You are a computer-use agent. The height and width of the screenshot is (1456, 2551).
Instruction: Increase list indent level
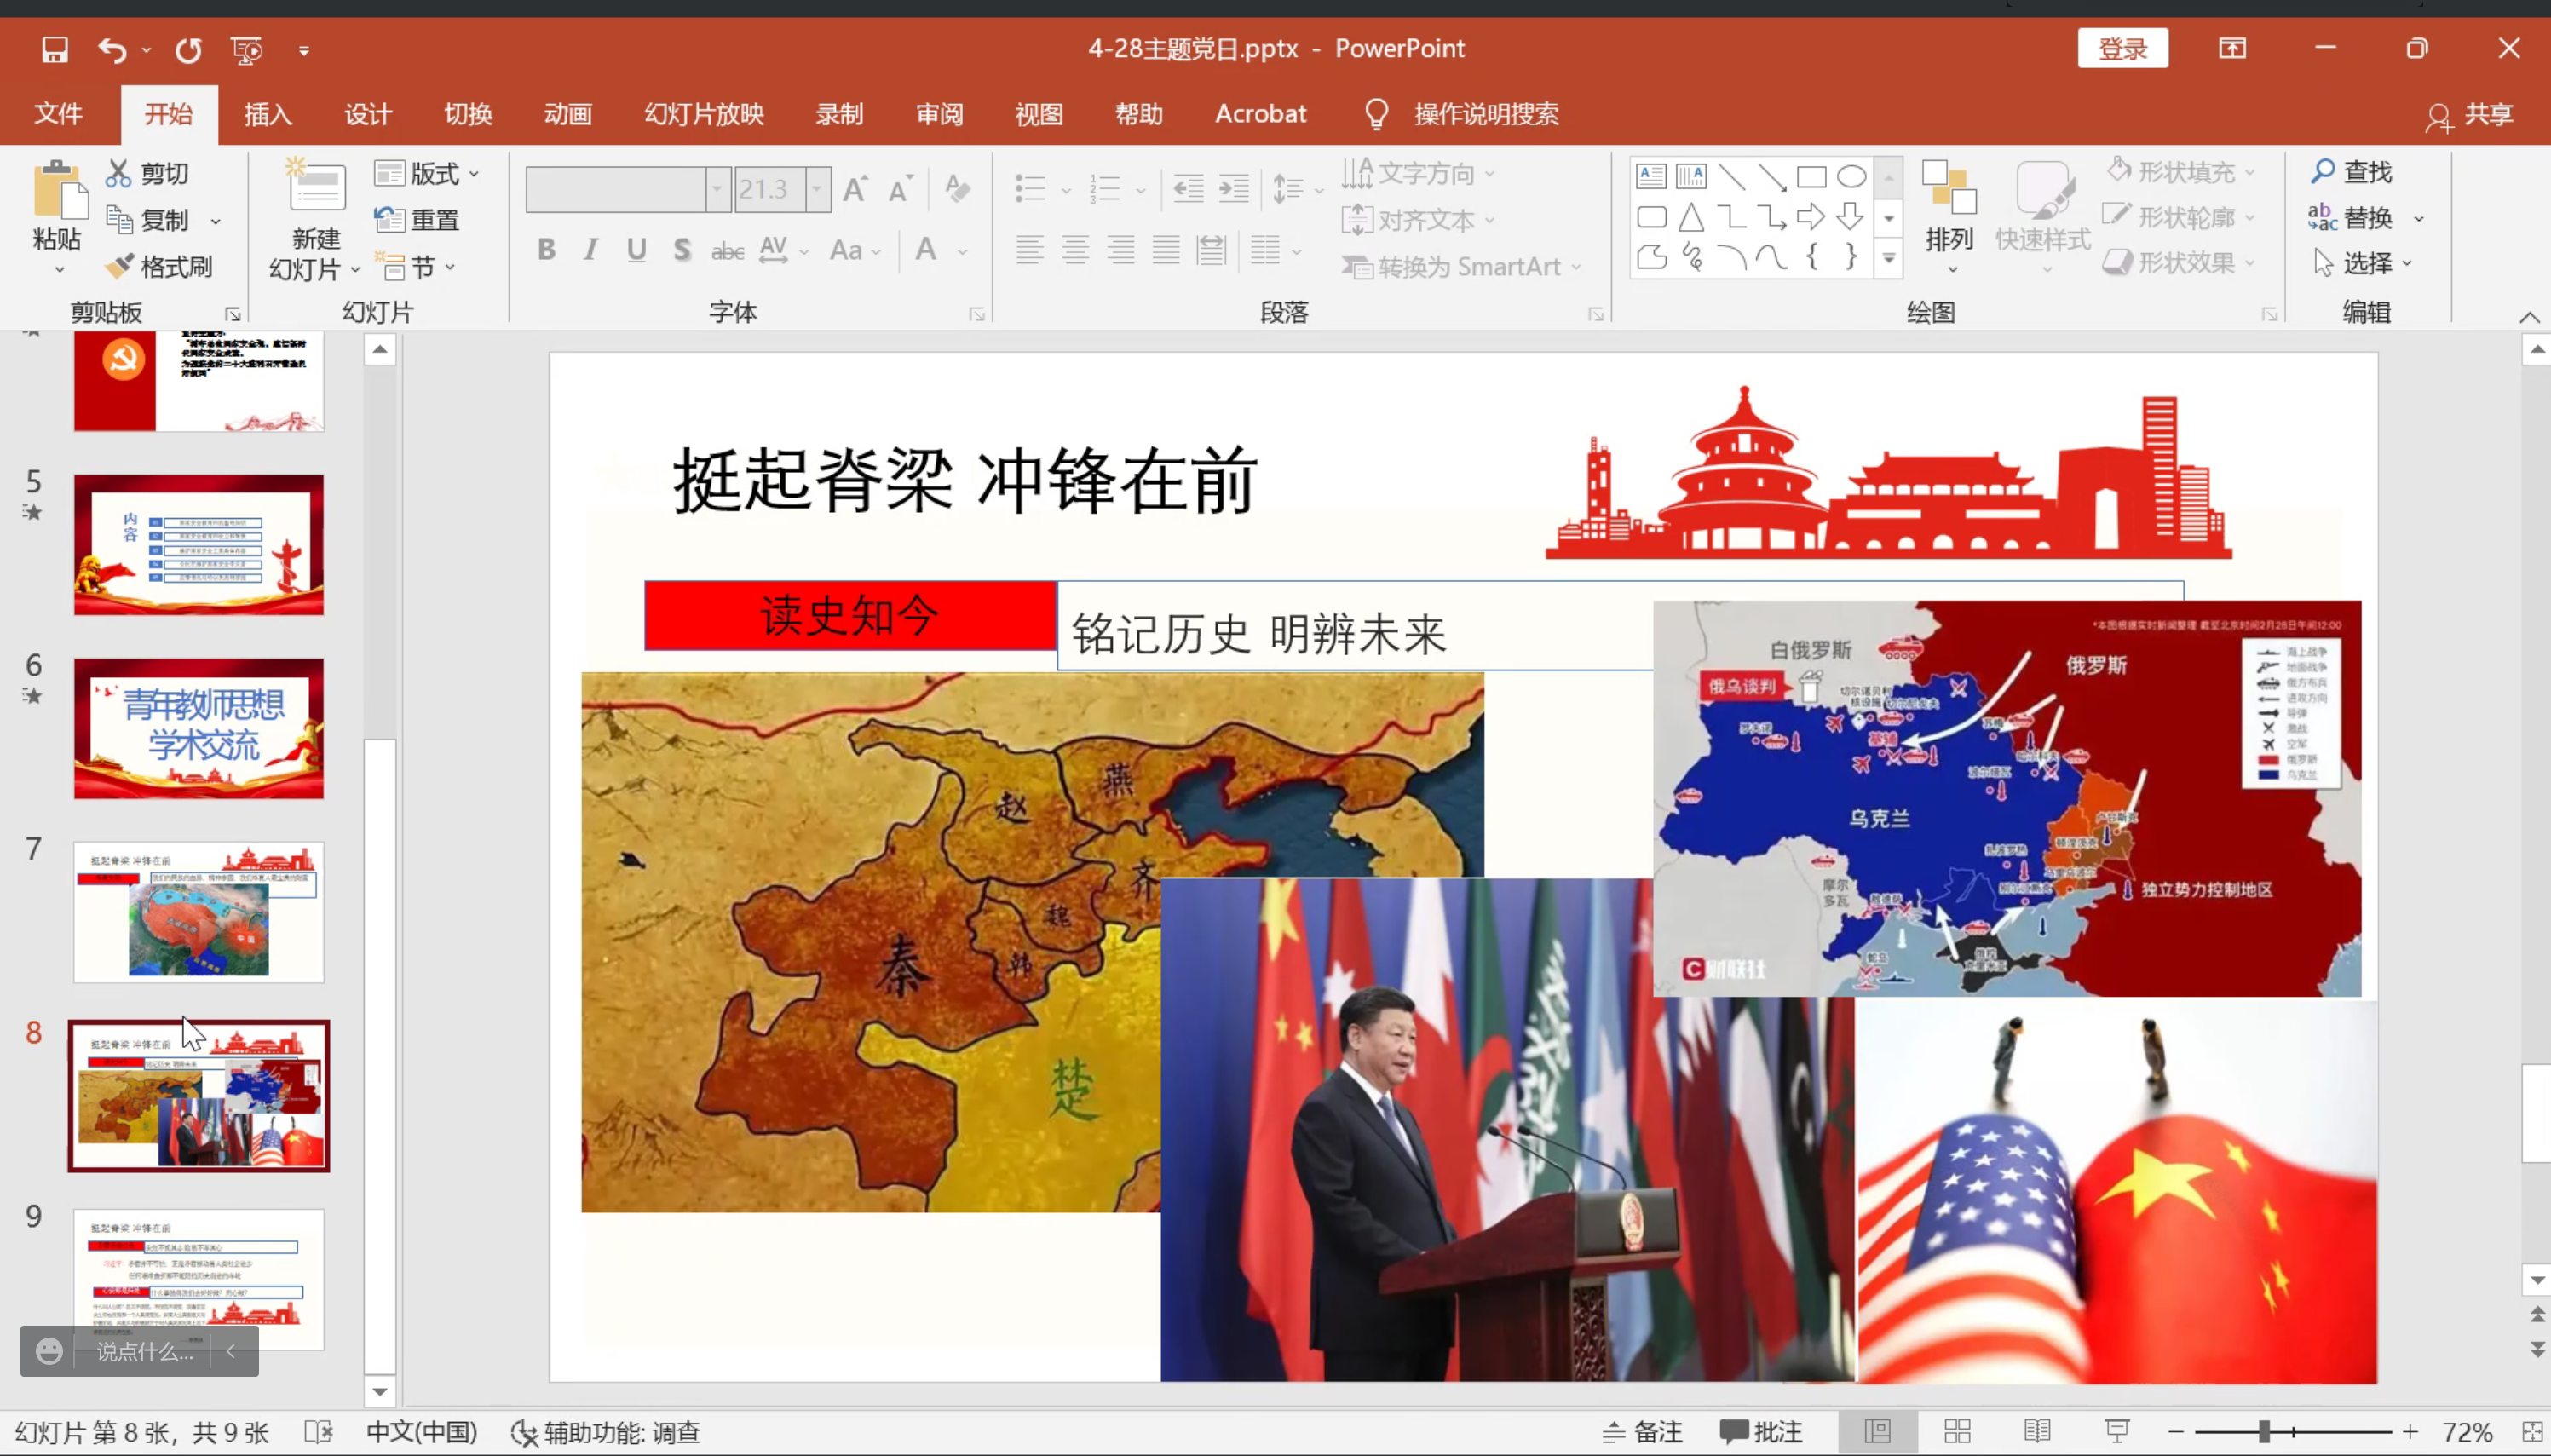pyautogui.click(x=1234, y=188)
